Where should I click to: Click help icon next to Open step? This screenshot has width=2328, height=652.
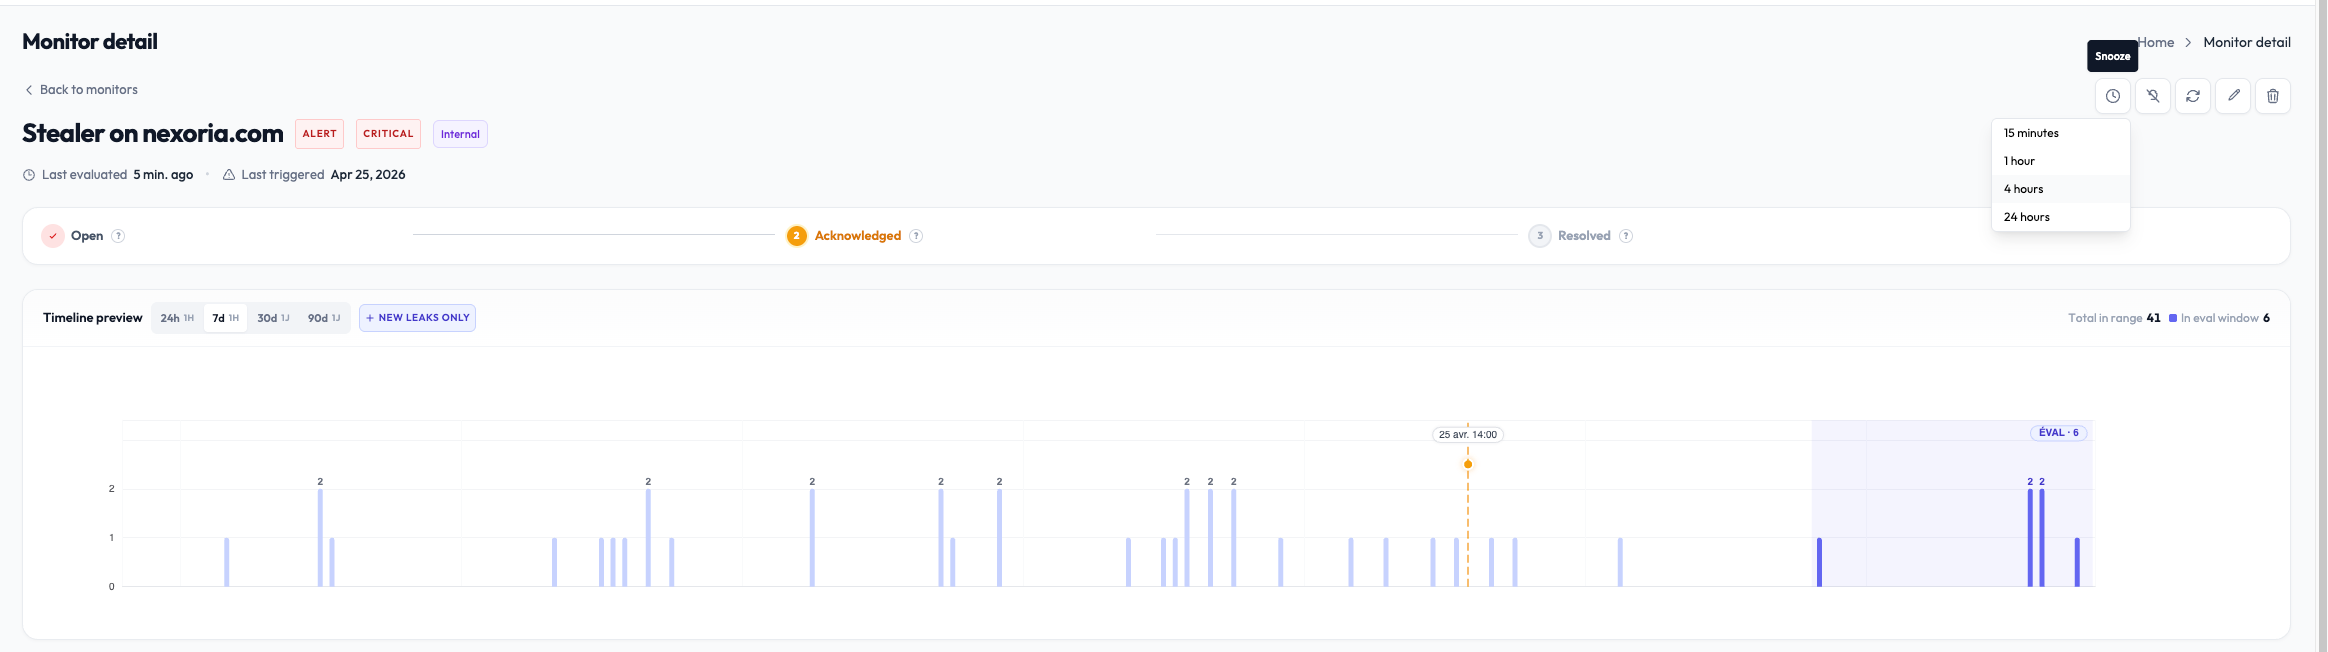(118, 236)
